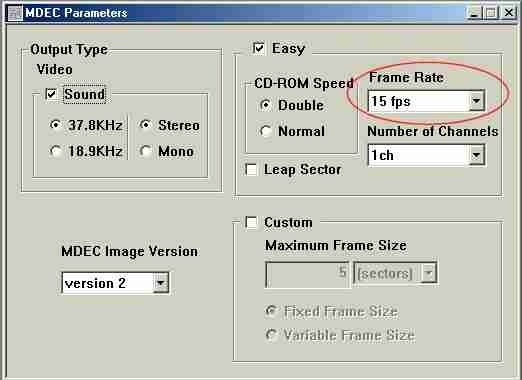Image resolution: width=522 pixels, height=380 pixels.
Task: Toggle the Sound checkbox
Action: tap(51, 94)
